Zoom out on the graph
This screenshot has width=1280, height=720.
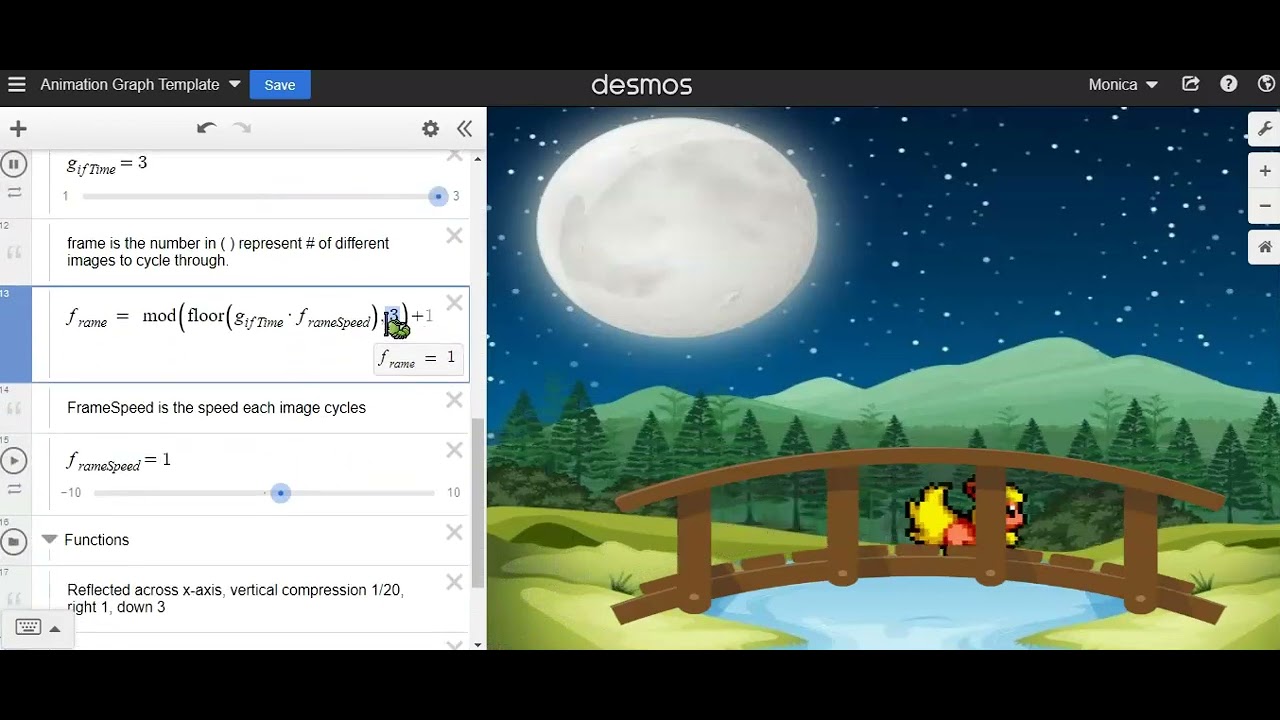[x=1264, y=205]
